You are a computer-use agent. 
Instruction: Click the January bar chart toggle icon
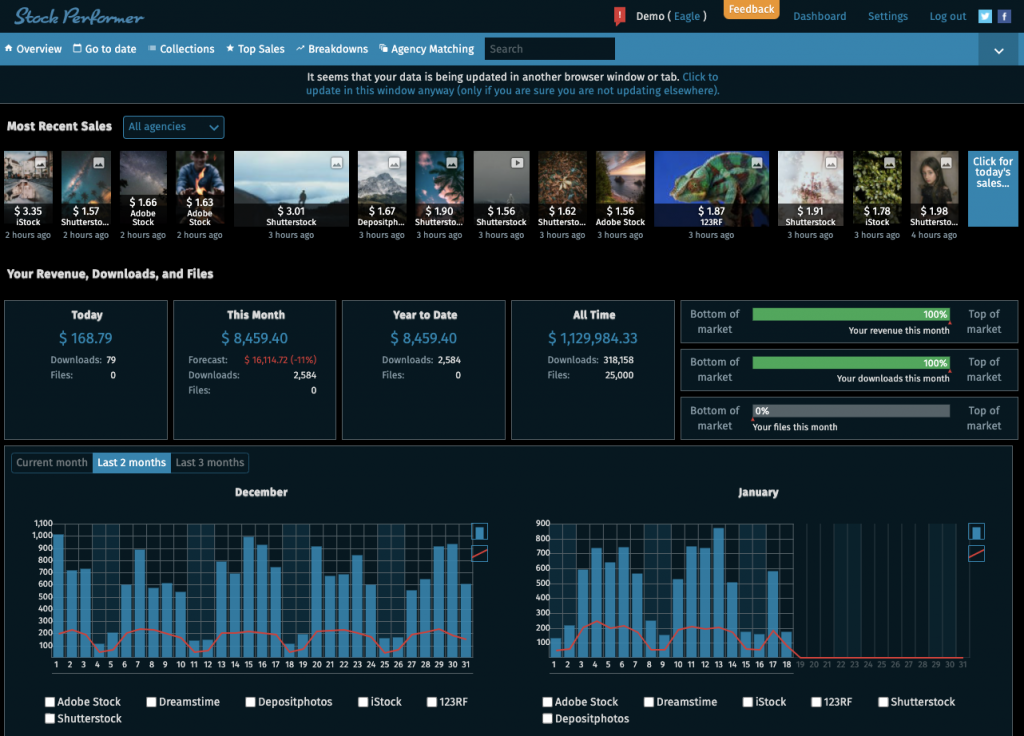pos(976,532)
